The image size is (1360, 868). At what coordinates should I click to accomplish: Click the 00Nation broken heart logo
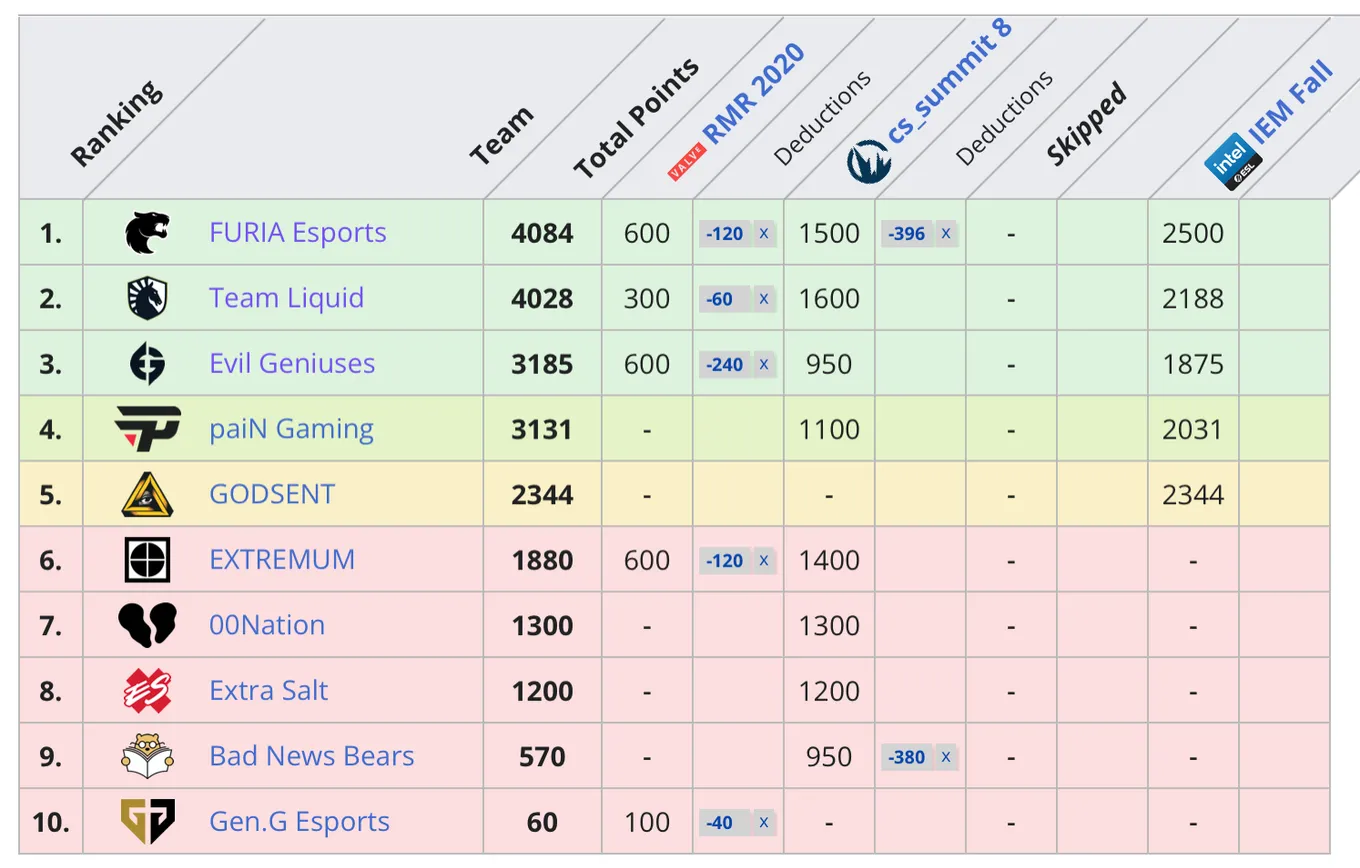click(x=147, y=626)
